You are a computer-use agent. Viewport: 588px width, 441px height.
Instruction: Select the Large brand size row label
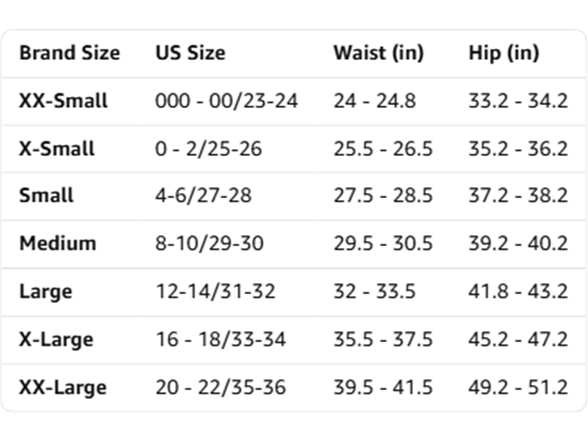coord(46,292)
